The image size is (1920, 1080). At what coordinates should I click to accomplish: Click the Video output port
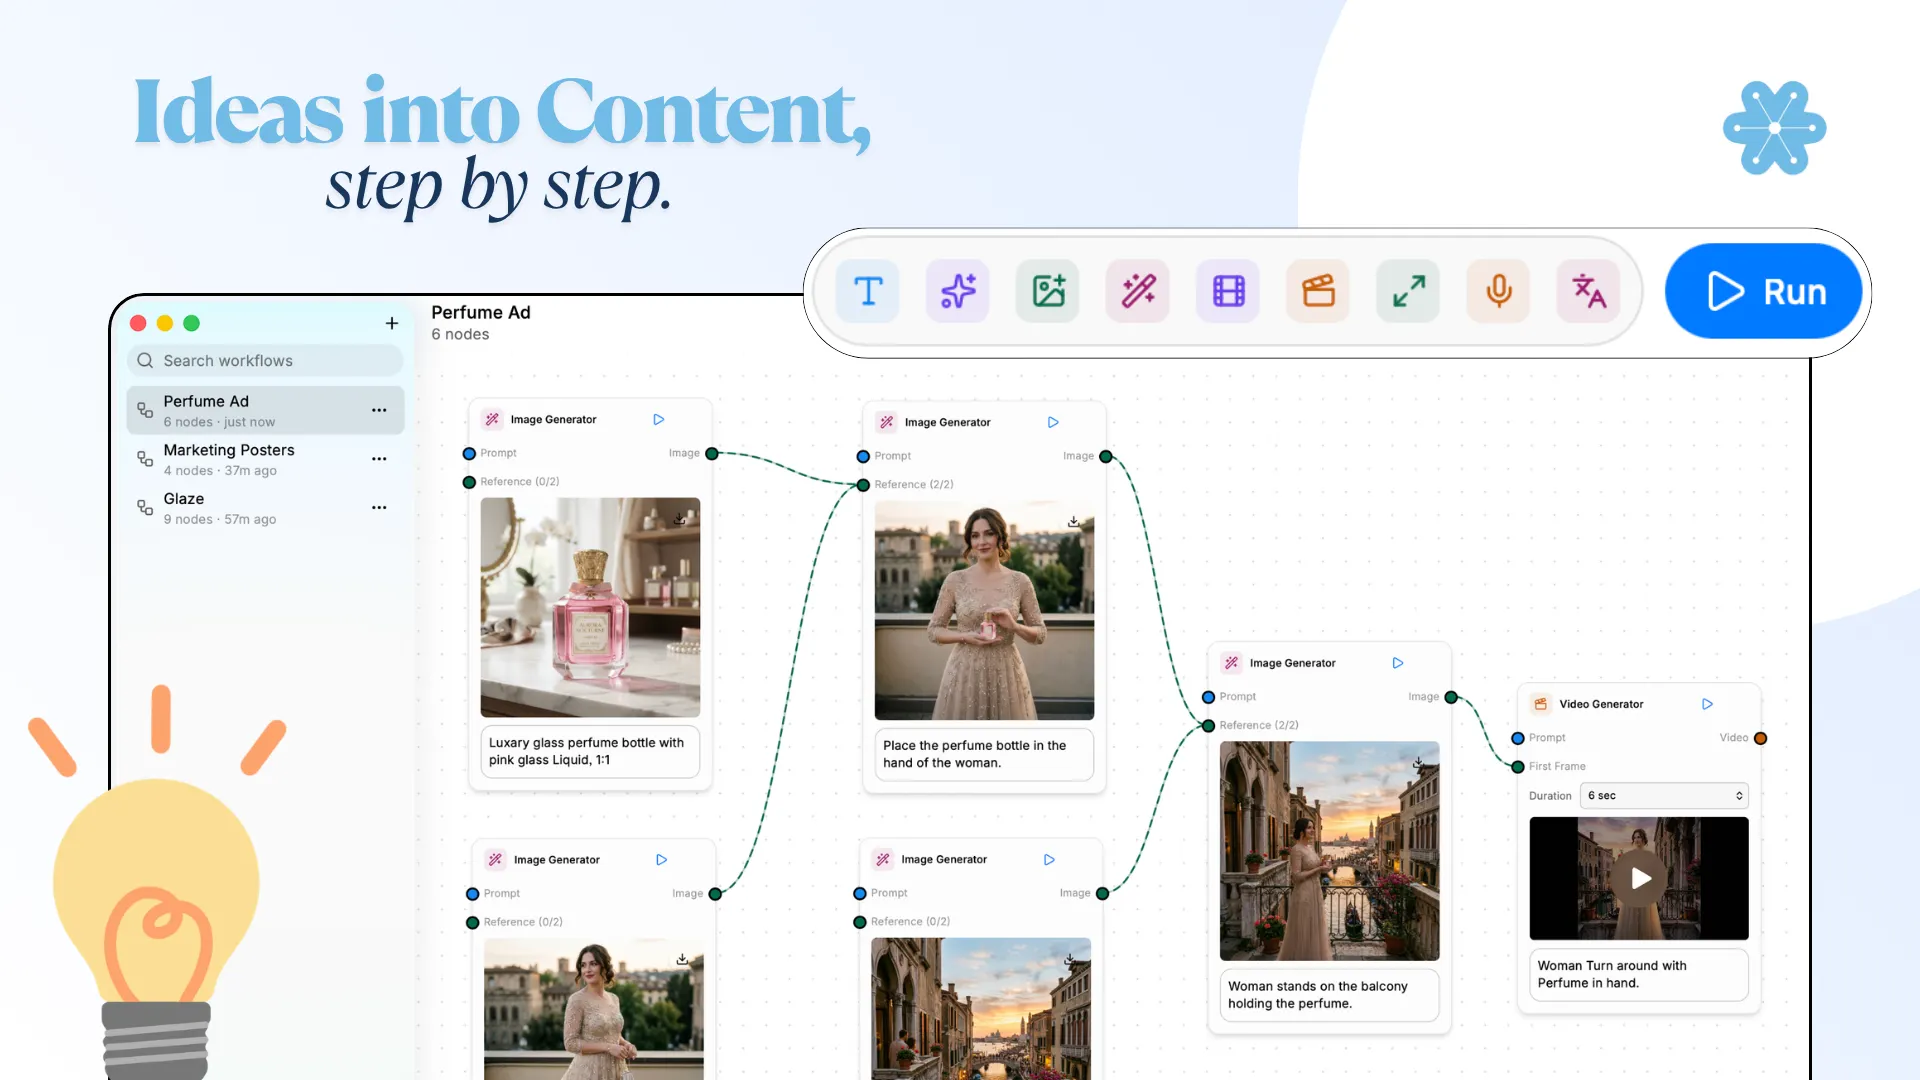click(1761, 739)
